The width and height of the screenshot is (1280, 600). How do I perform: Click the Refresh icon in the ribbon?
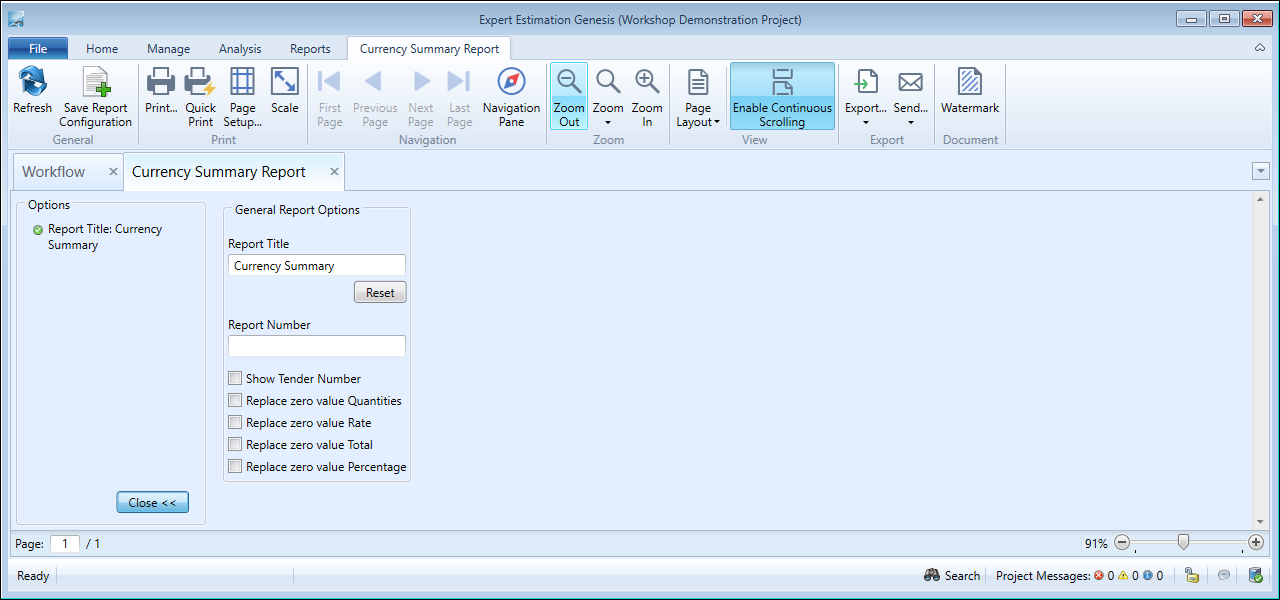[32, 84]
